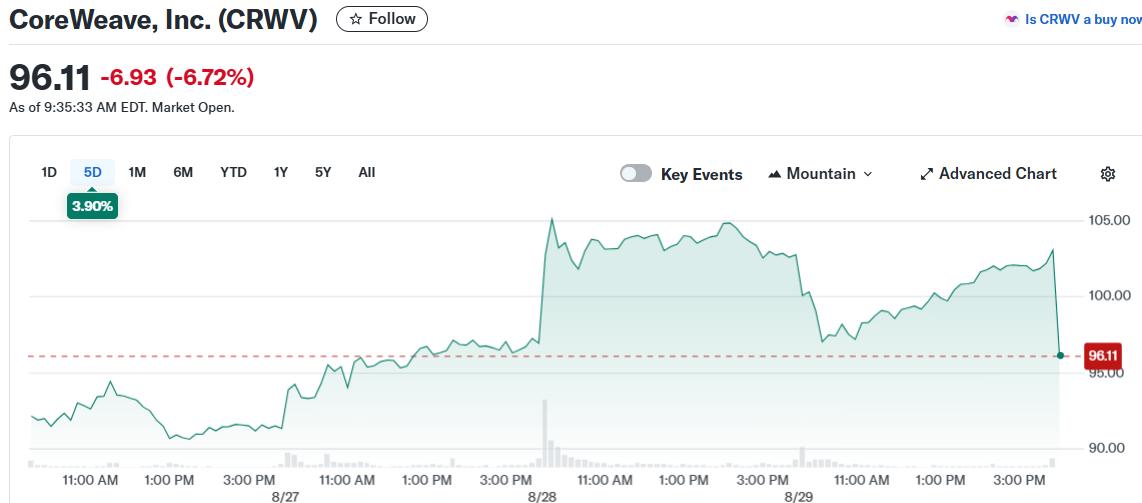Image resolution: width=1142 pixels, height=503 pixels.
Task: Click the 100.00 y-axis label
Action: point(1109,296)
